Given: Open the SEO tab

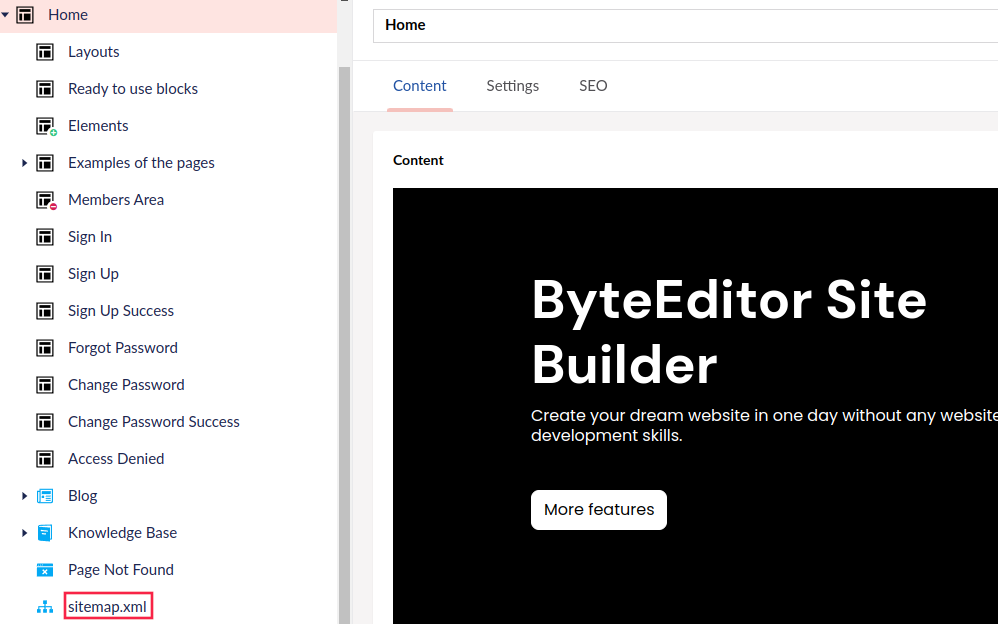Looking at the screenshot, I should (x=593, y=86).
